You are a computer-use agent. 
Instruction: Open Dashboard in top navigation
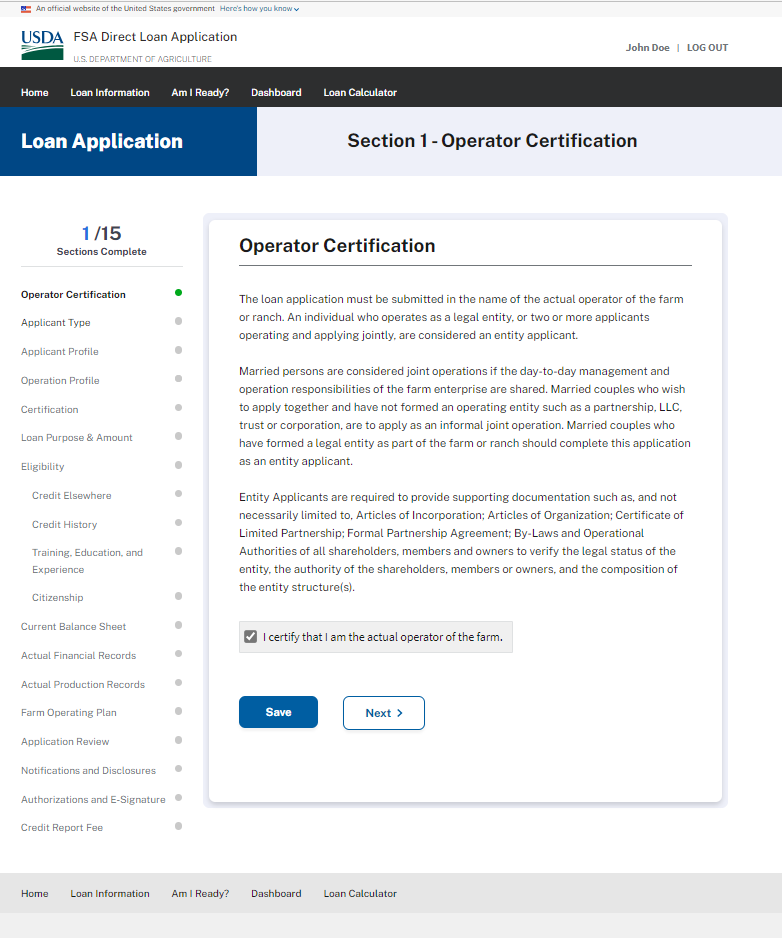pyautogui.click(x=276, y=93)
